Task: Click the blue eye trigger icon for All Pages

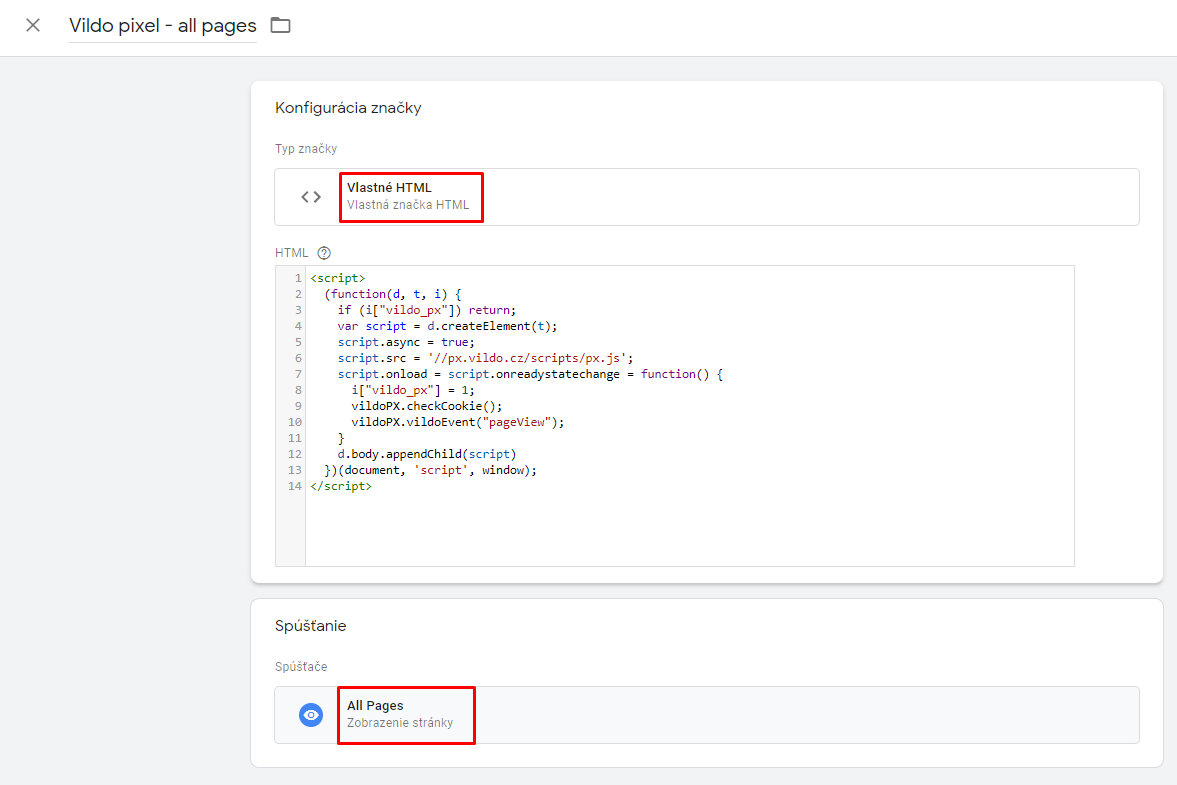Action: tap(311, 715)
